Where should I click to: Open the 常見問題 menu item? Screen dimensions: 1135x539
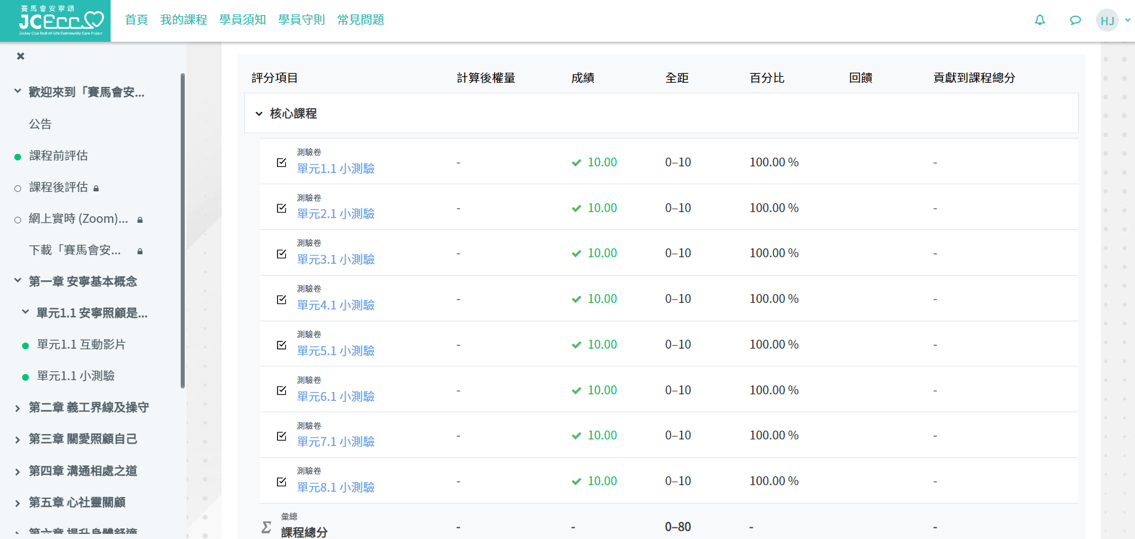click(x=360, y=20)
